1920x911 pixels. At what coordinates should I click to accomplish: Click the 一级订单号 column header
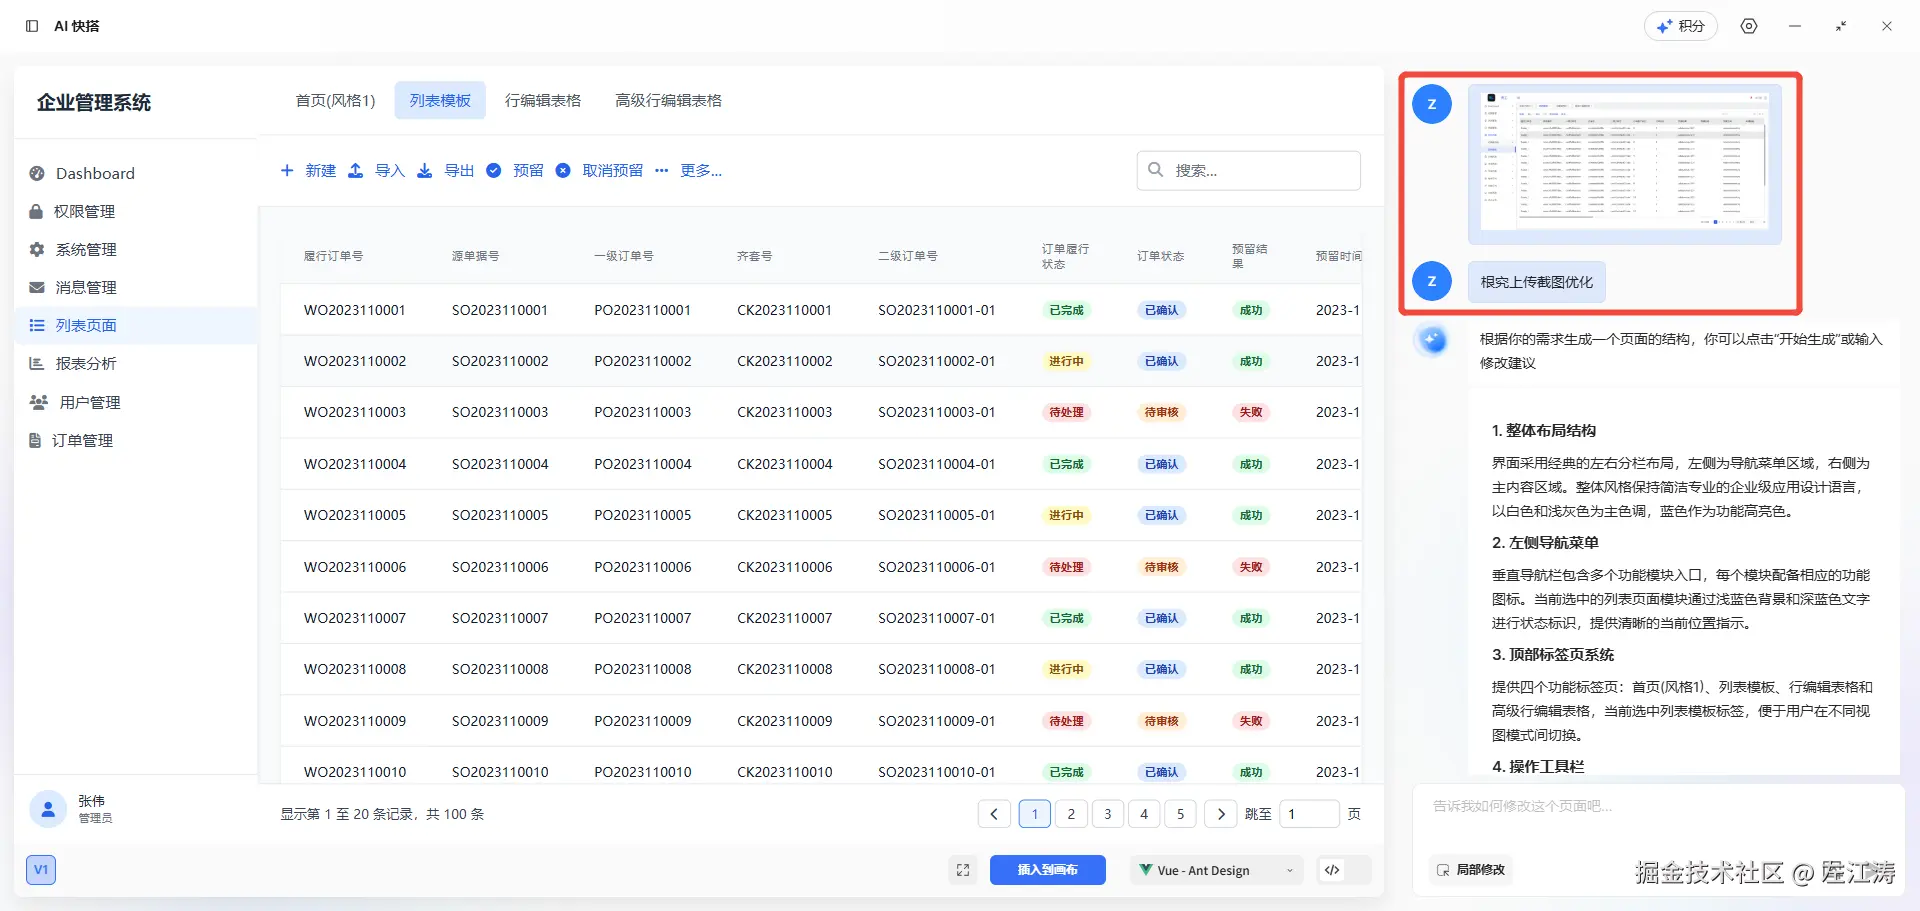(x=624, y=256)
